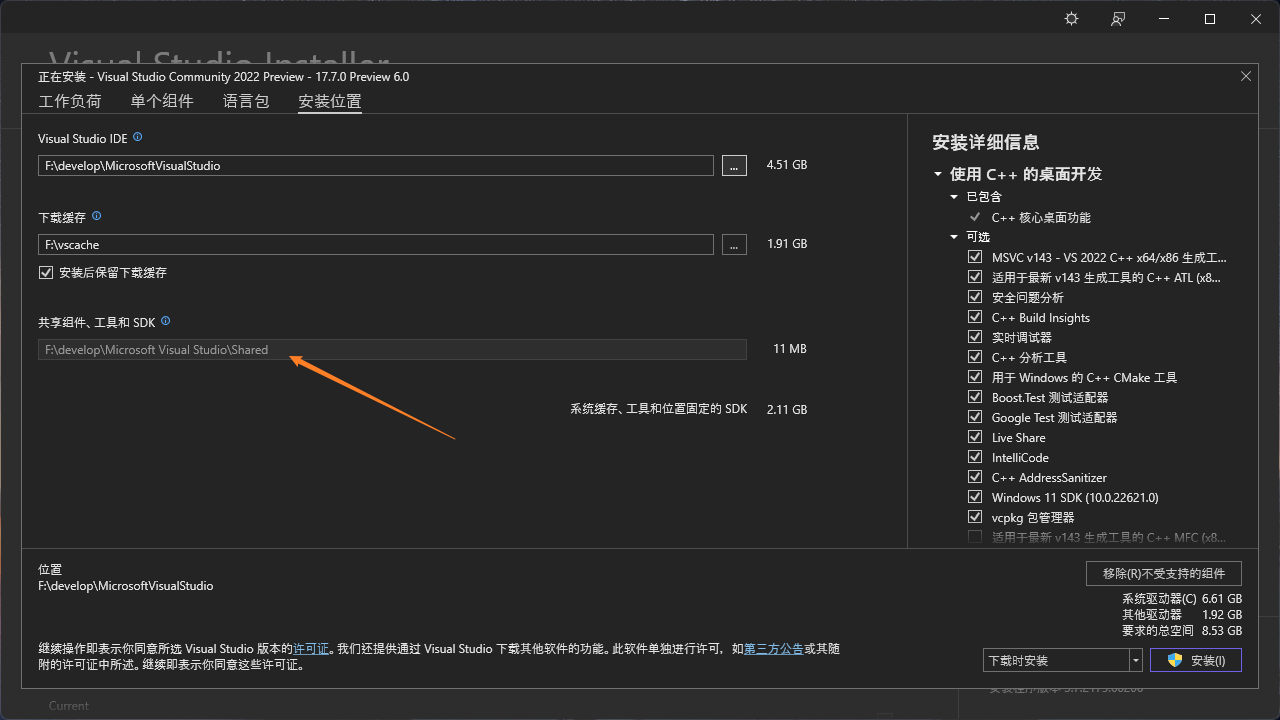
Task: Open the 第三方公告 link
Action: tap(774, 649)
